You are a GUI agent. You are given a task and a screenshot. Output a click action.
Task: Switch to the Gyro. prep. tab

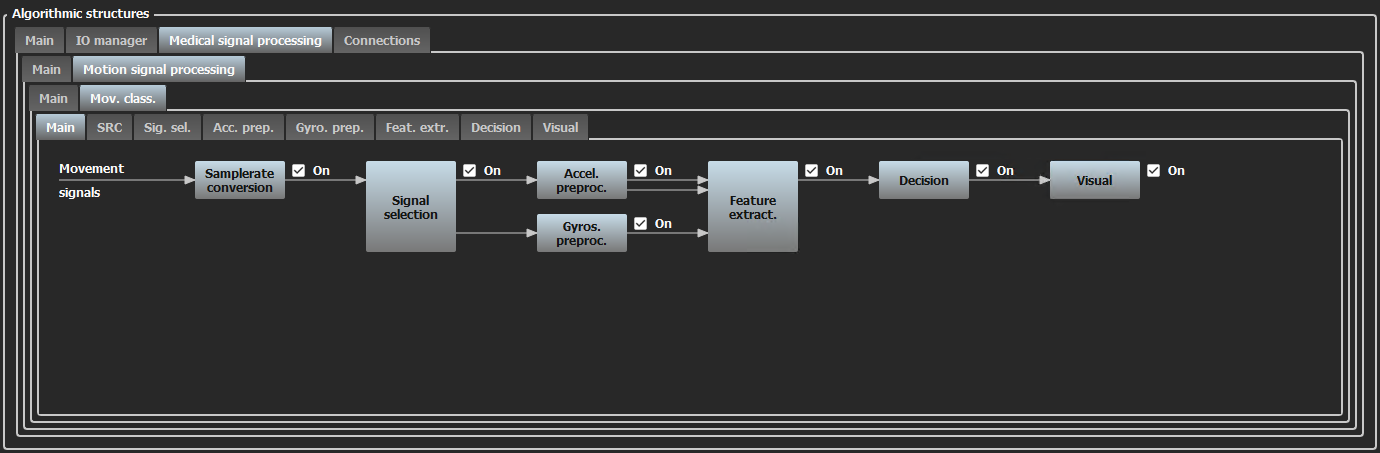(x=329, y=128)
